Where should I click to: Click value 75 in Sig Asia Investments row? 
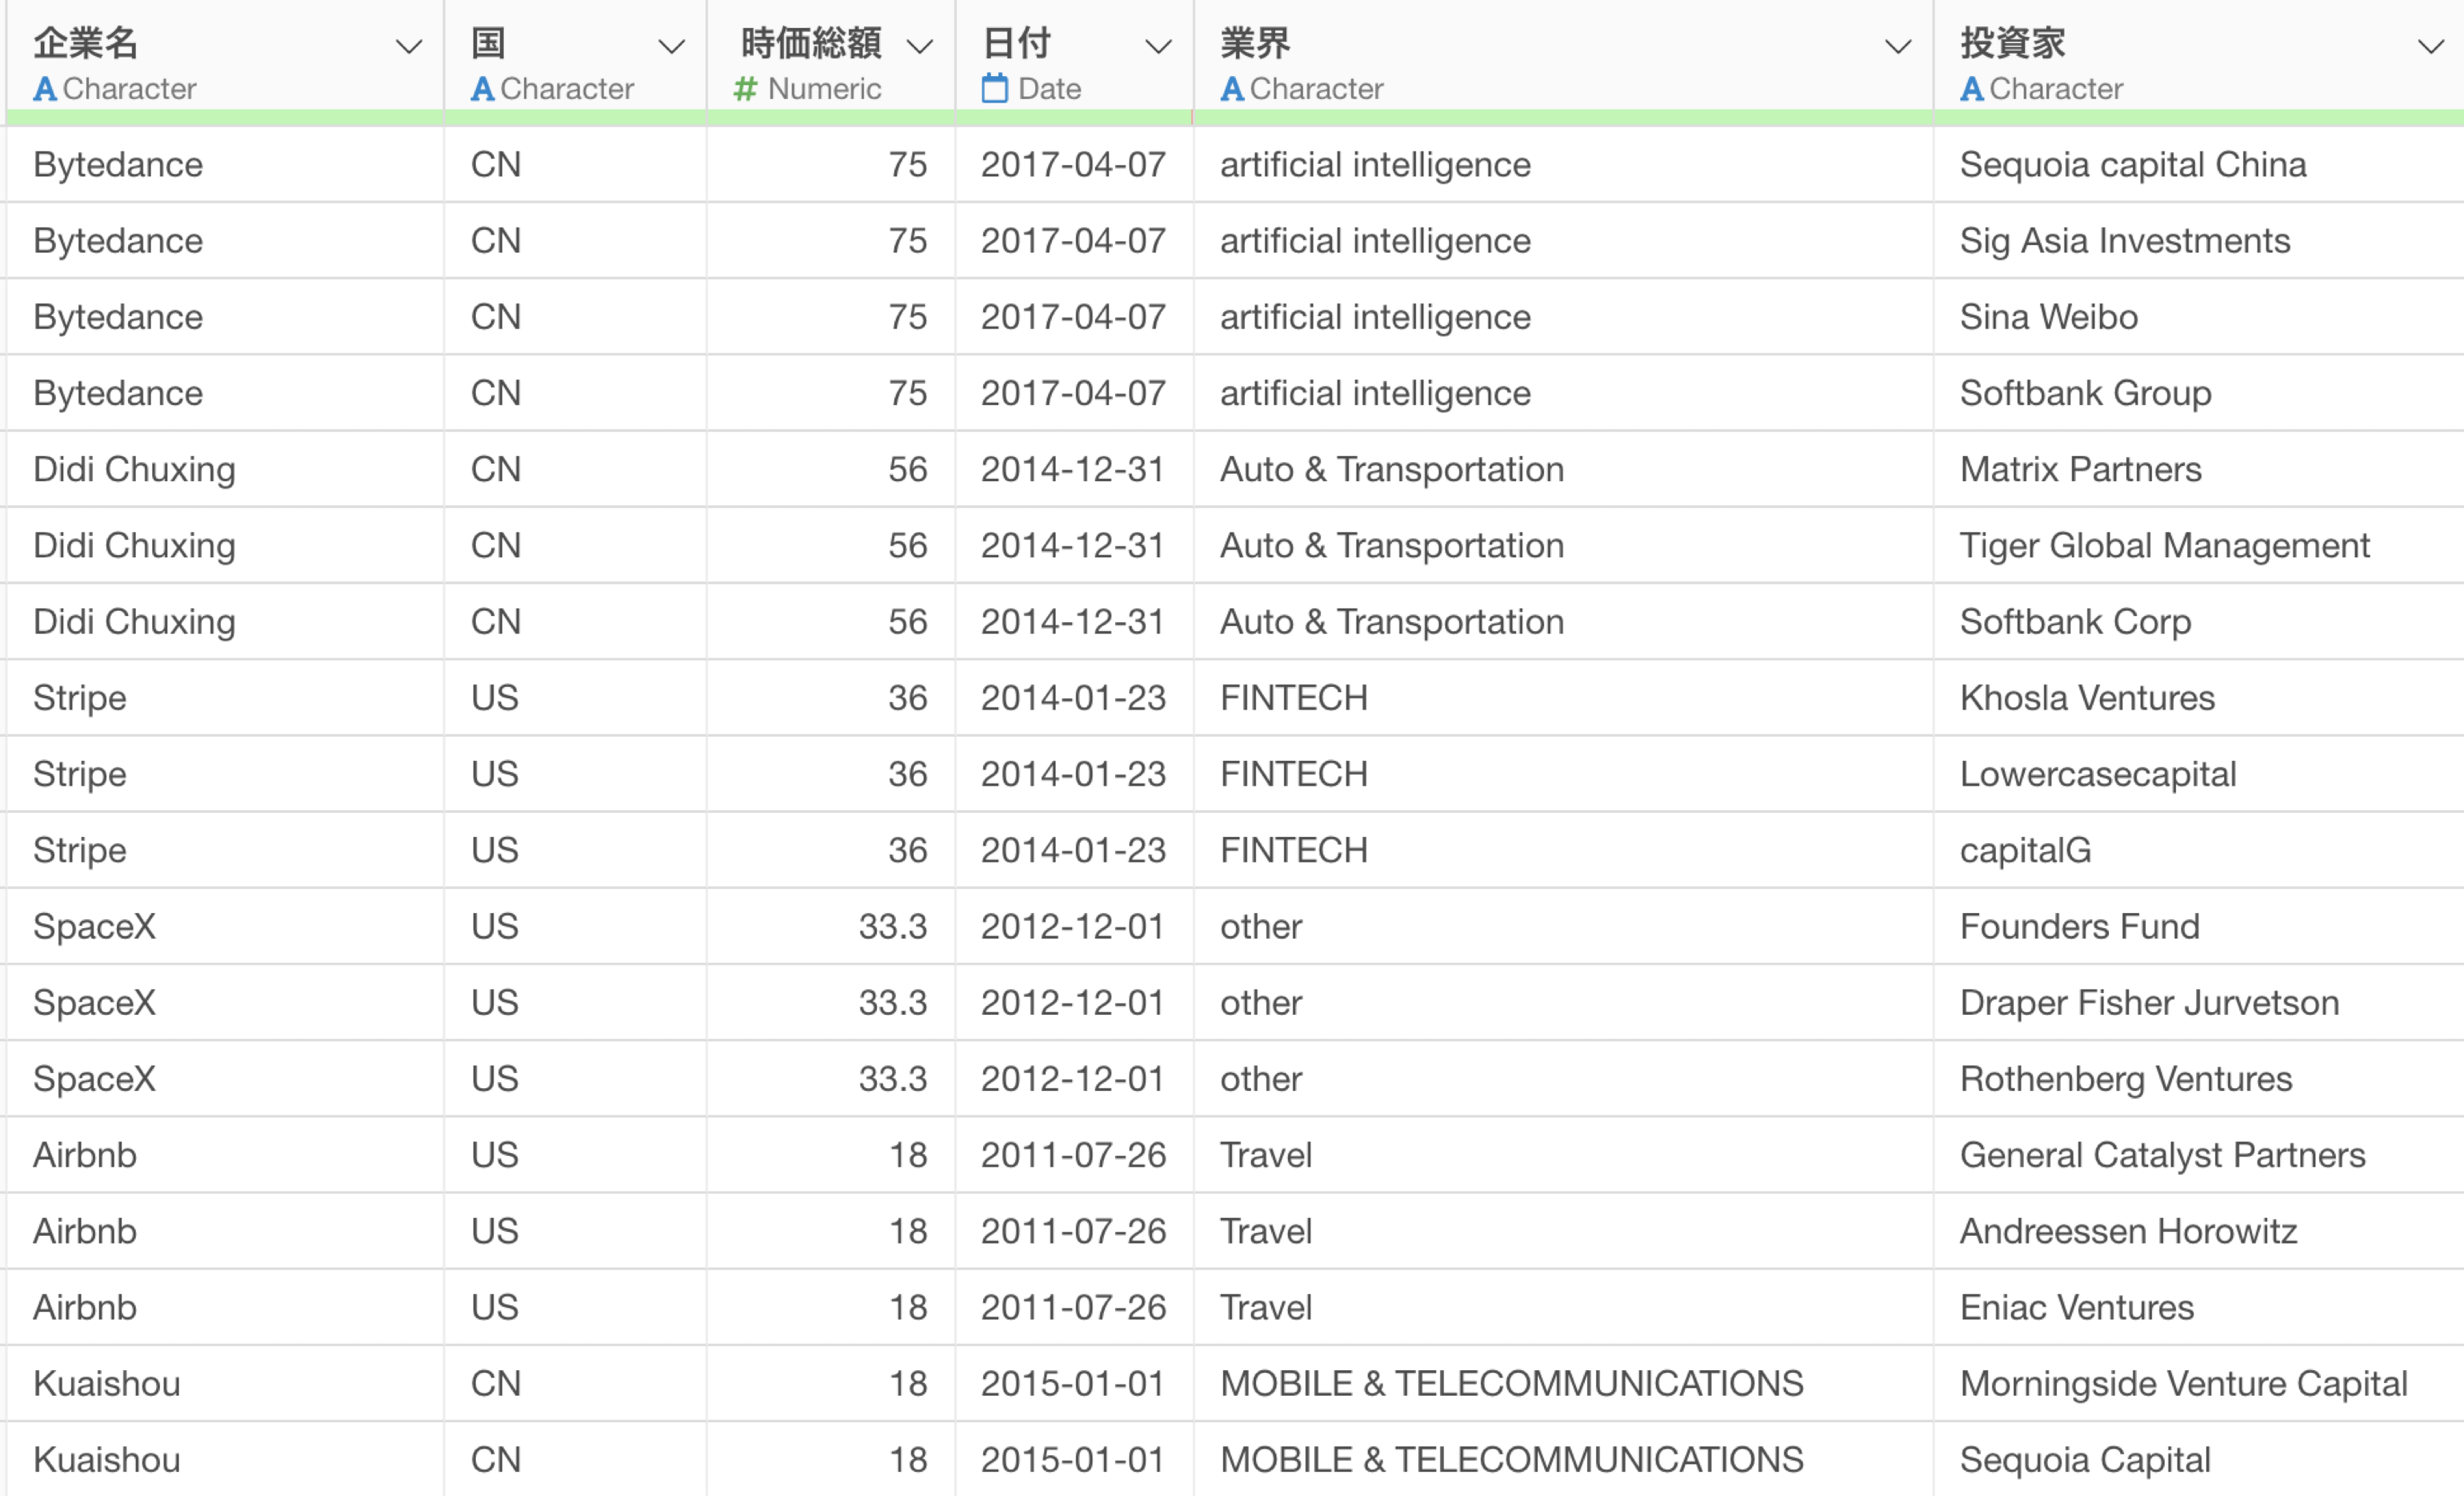pos(908,240)
